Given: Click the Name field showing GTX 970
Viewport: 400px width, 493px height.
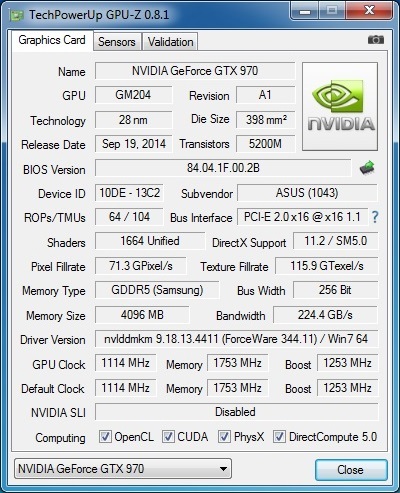Looking at the screenshot, I should [x=195, y=71].
